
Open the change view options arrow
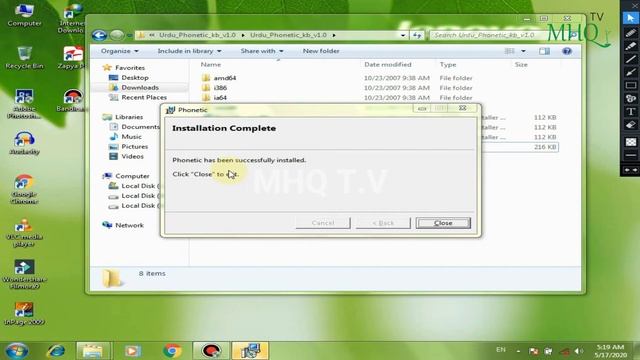pyautogui.click(x=523, y=51)
